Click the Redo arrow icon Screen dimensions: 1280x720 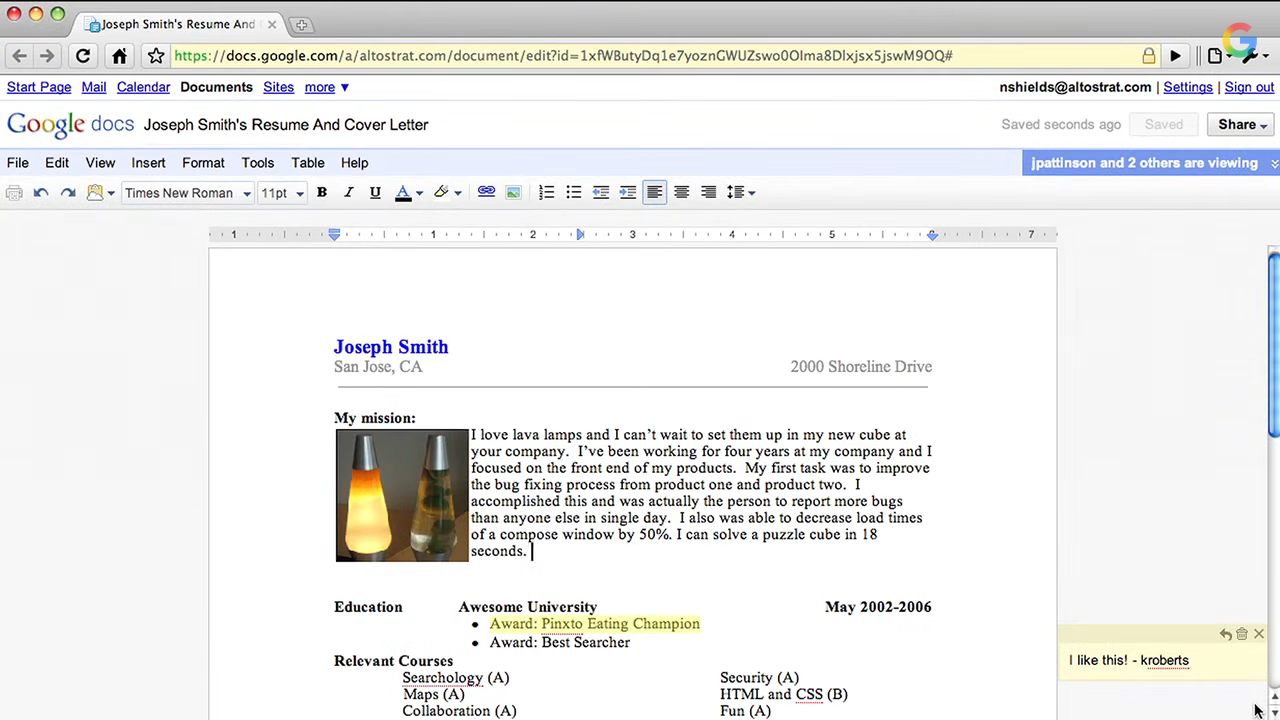click(x=68, y=193)
